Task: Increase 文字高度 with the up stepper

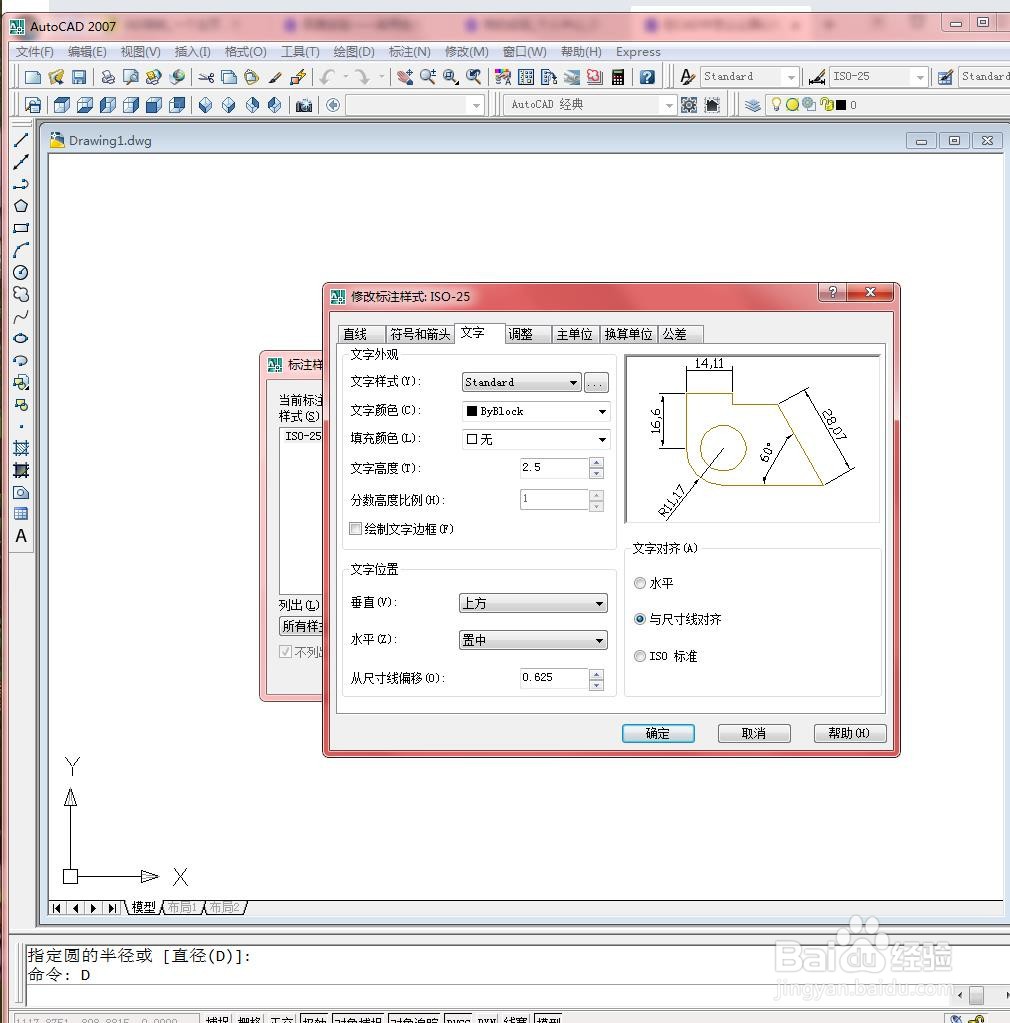Action: pos(596,463)
